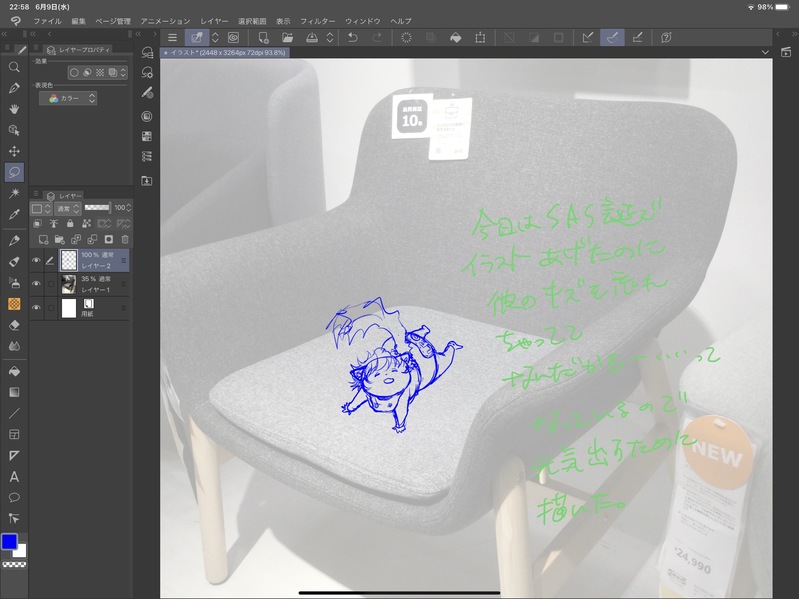Open the レイヤー menu in menu bar
799x599 pixels.
[x=214, y=21]
